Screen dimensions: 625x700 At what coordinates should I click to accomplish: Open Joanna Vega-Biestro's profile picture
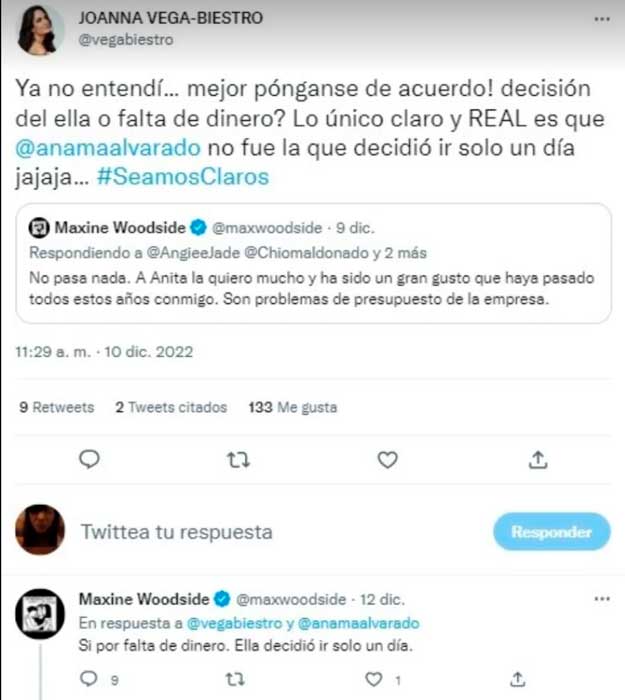(x=40, y=31)
